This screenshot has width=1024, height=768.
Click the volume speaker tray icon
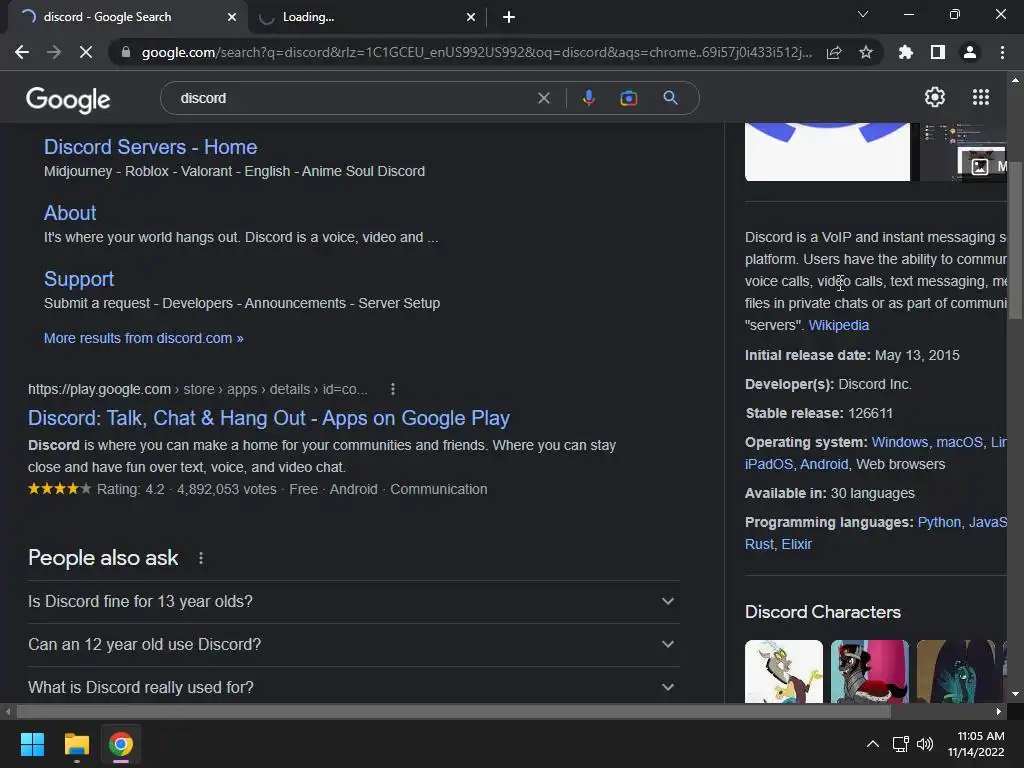(925, 744)
